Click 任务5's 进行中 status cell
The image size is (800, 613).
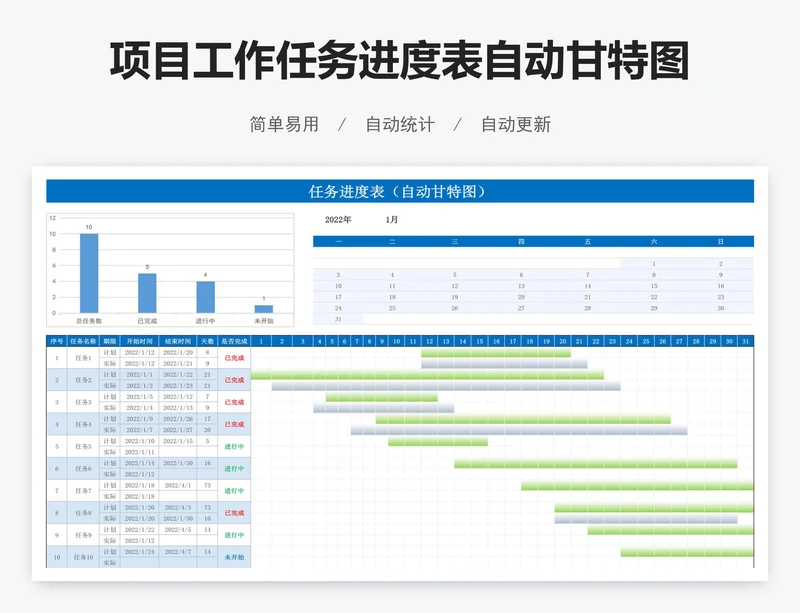pos(234,447)
